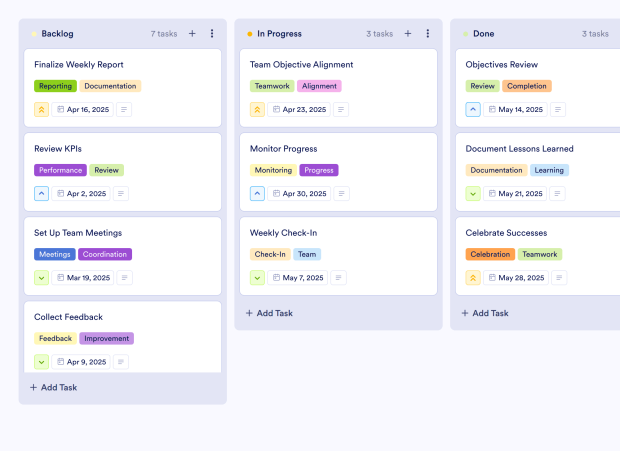The width and height of the screenshot is (620, 451).
Task: Change priority on Team Objective Alignment card
Action: click(x=258, y=110)
